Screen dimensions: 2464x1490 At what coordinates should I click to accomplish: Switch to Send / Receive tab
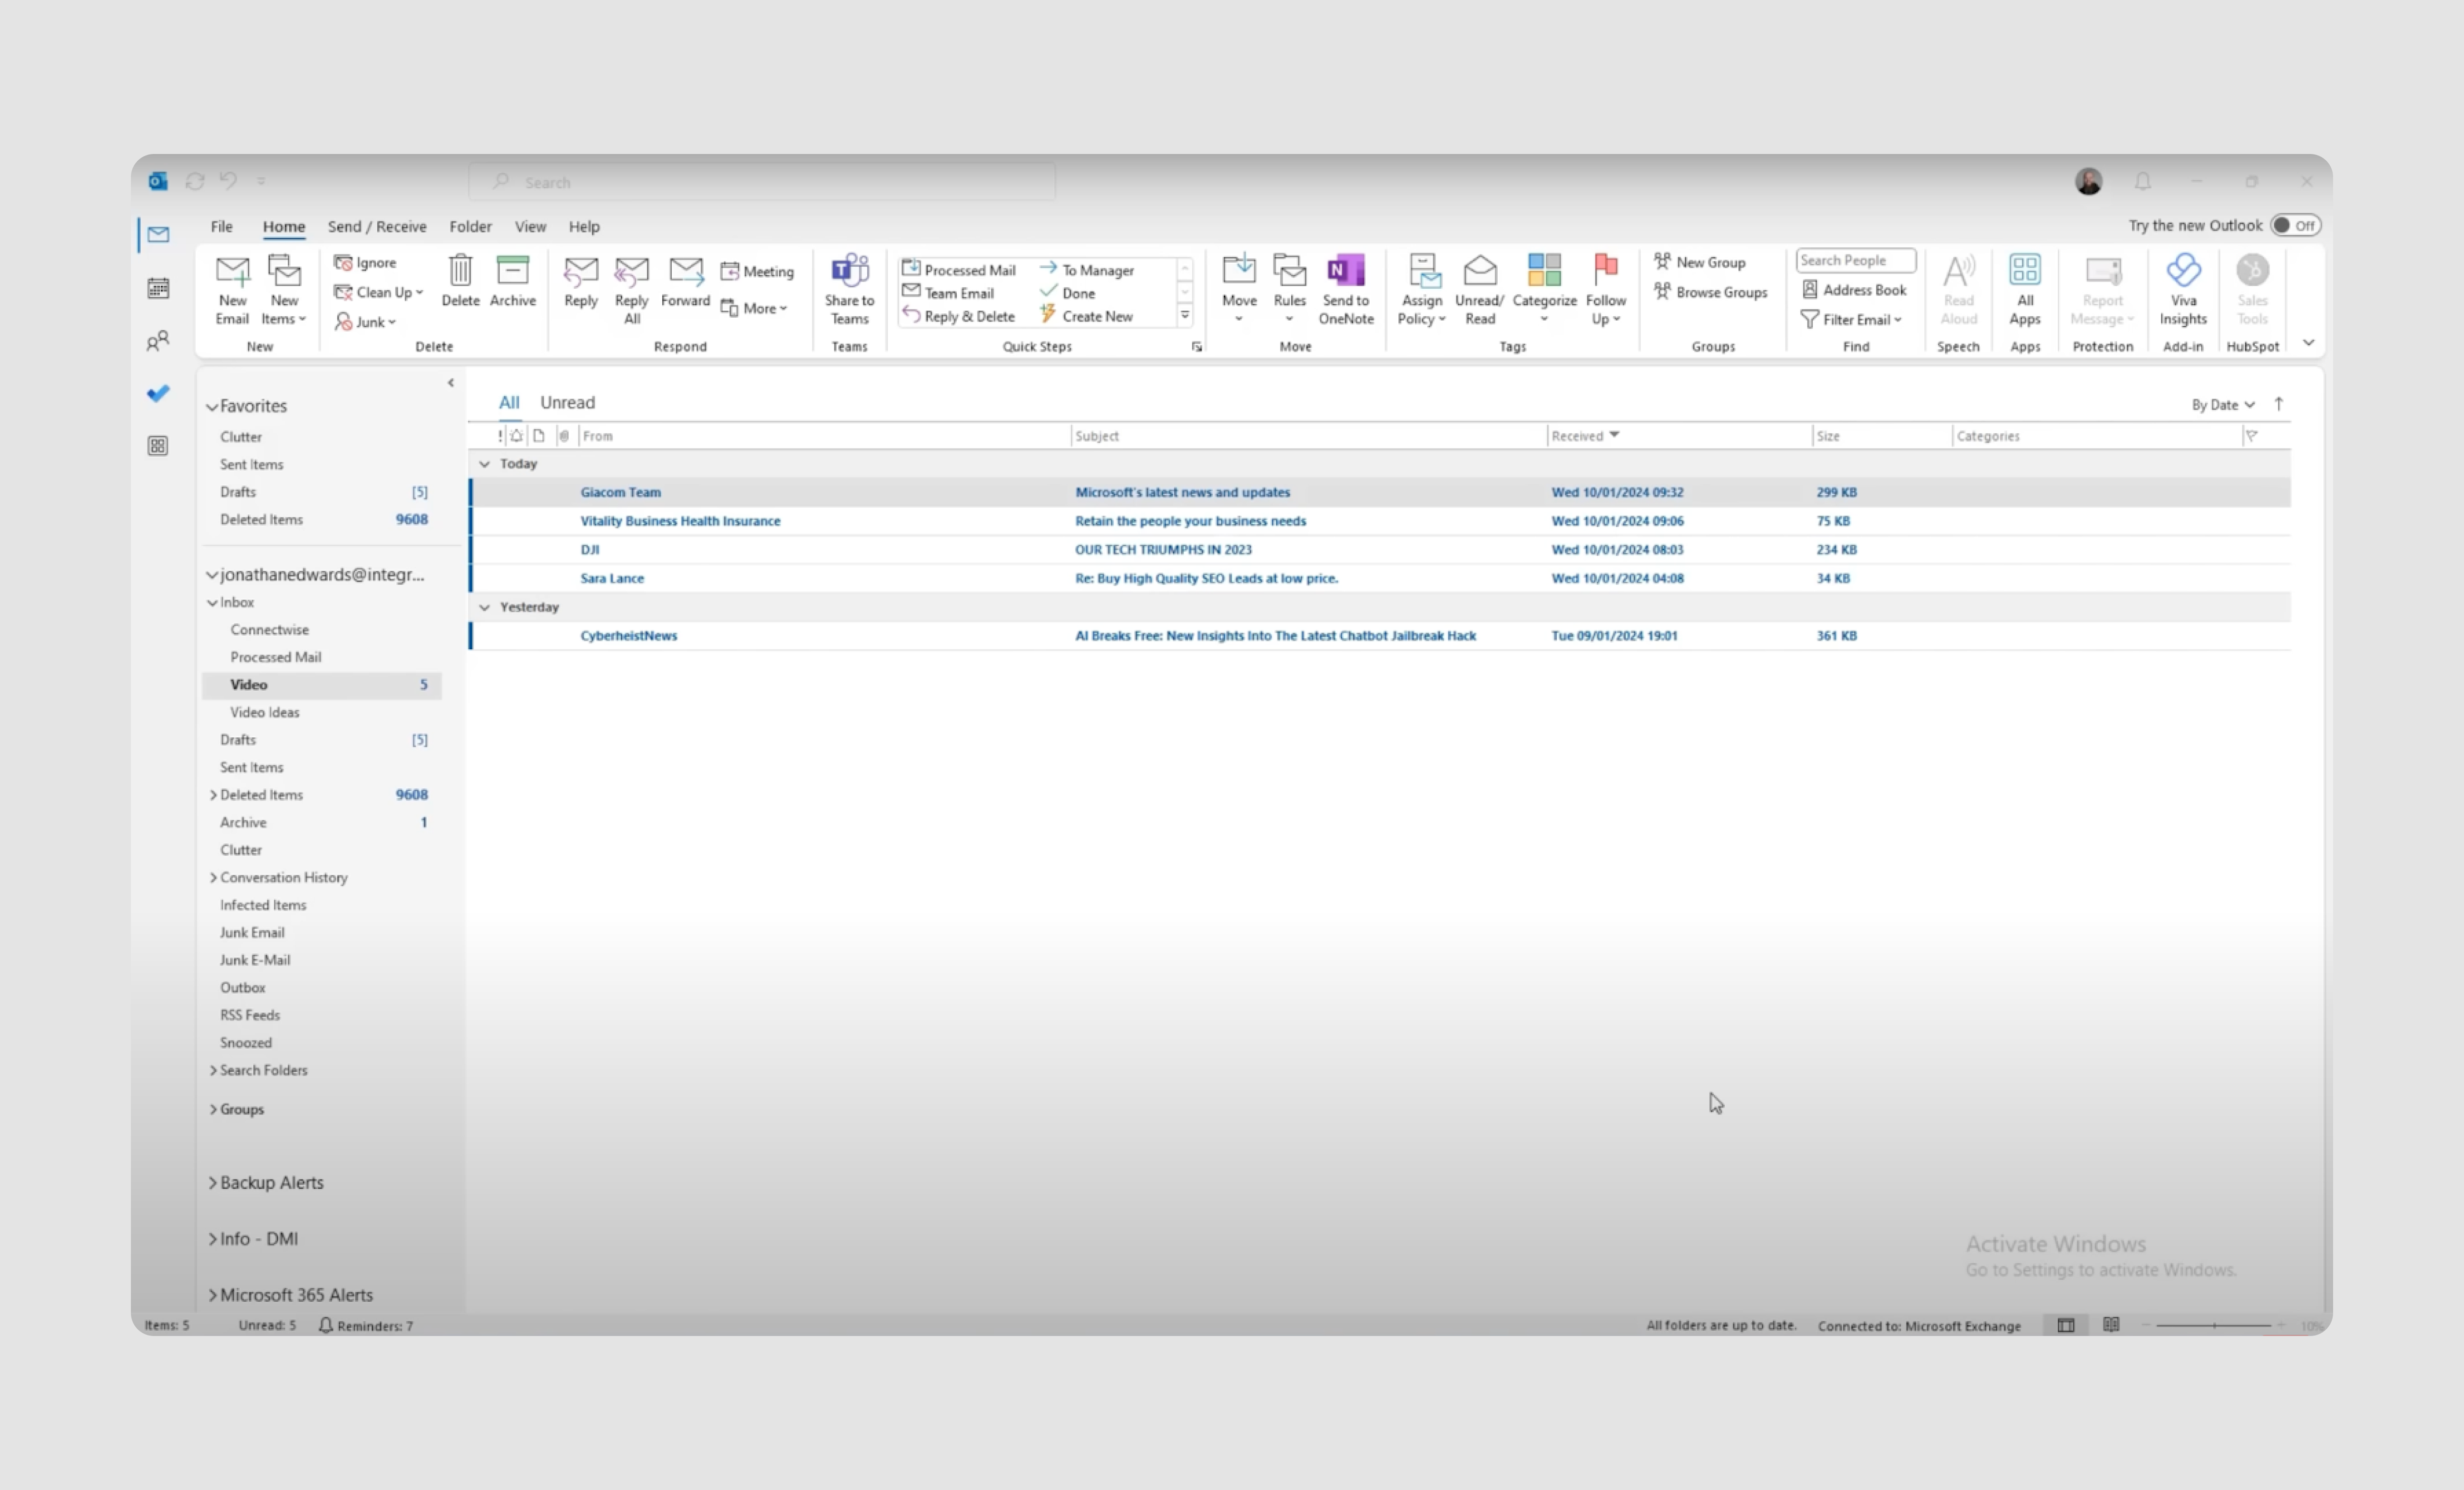pos(376,227)
